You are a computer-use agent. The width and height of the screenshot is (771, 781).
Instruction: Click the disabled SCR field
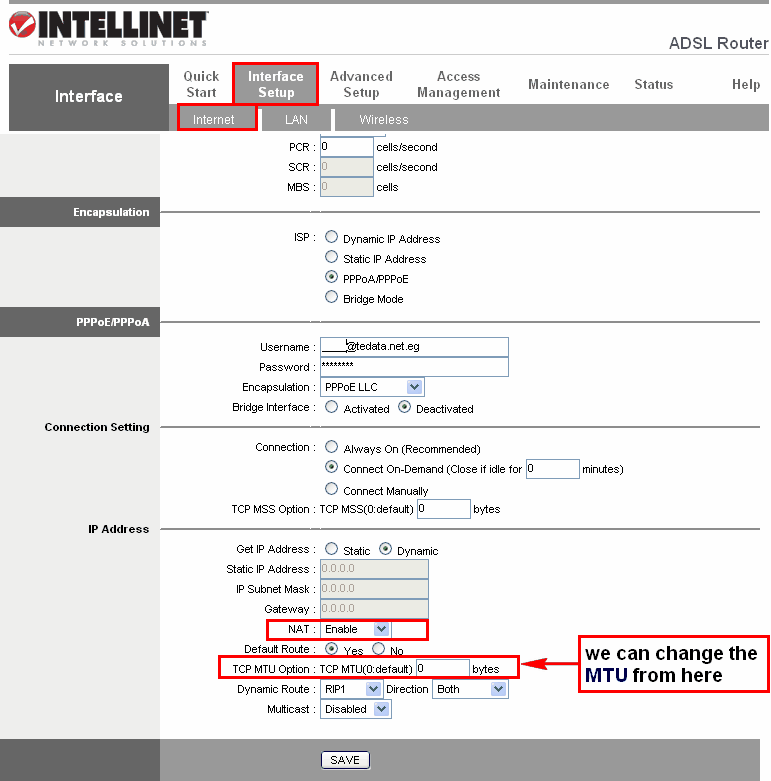tap(347, 167)
